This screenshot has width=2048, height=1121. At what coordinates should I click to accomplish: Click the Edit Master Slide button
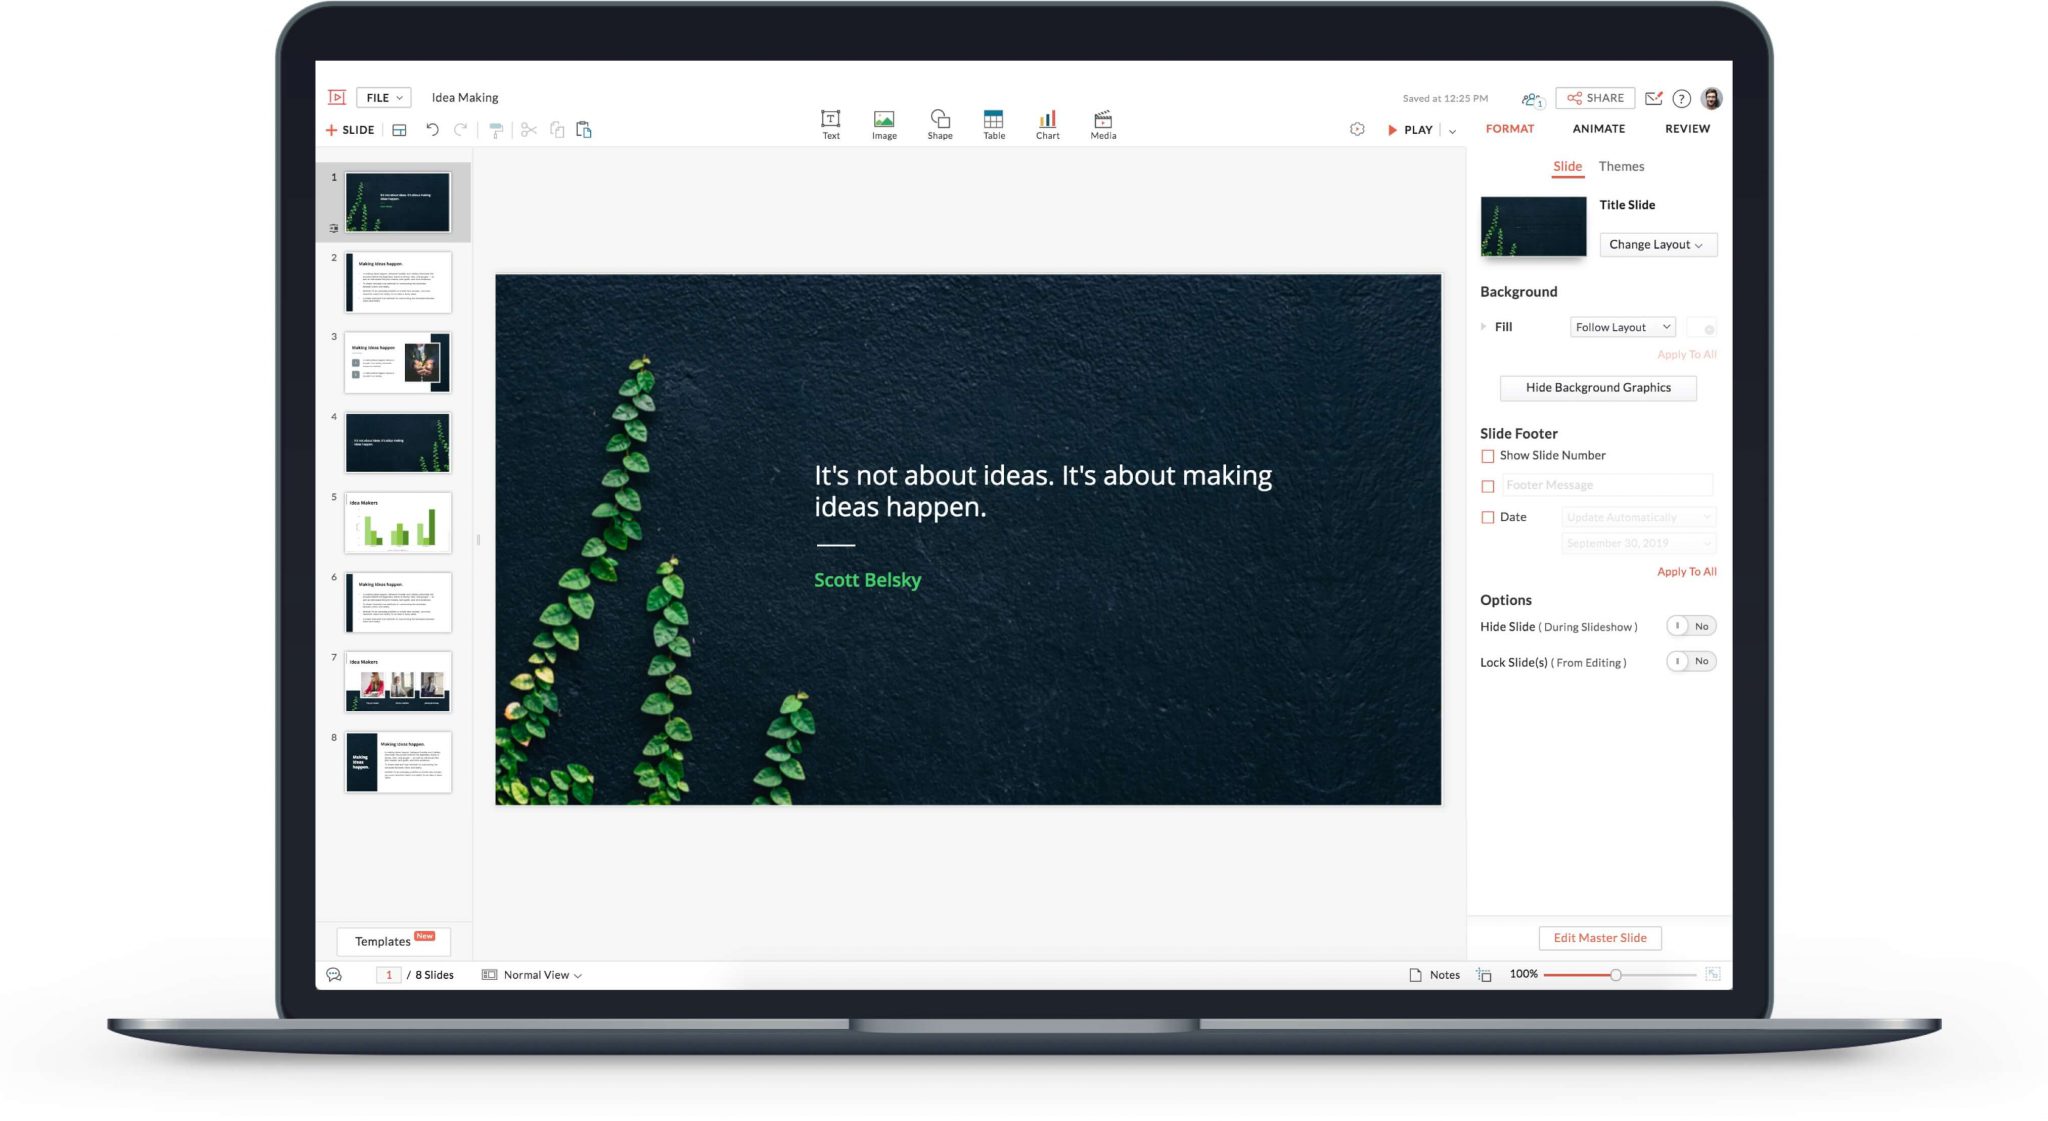(x=1598, y=937)
